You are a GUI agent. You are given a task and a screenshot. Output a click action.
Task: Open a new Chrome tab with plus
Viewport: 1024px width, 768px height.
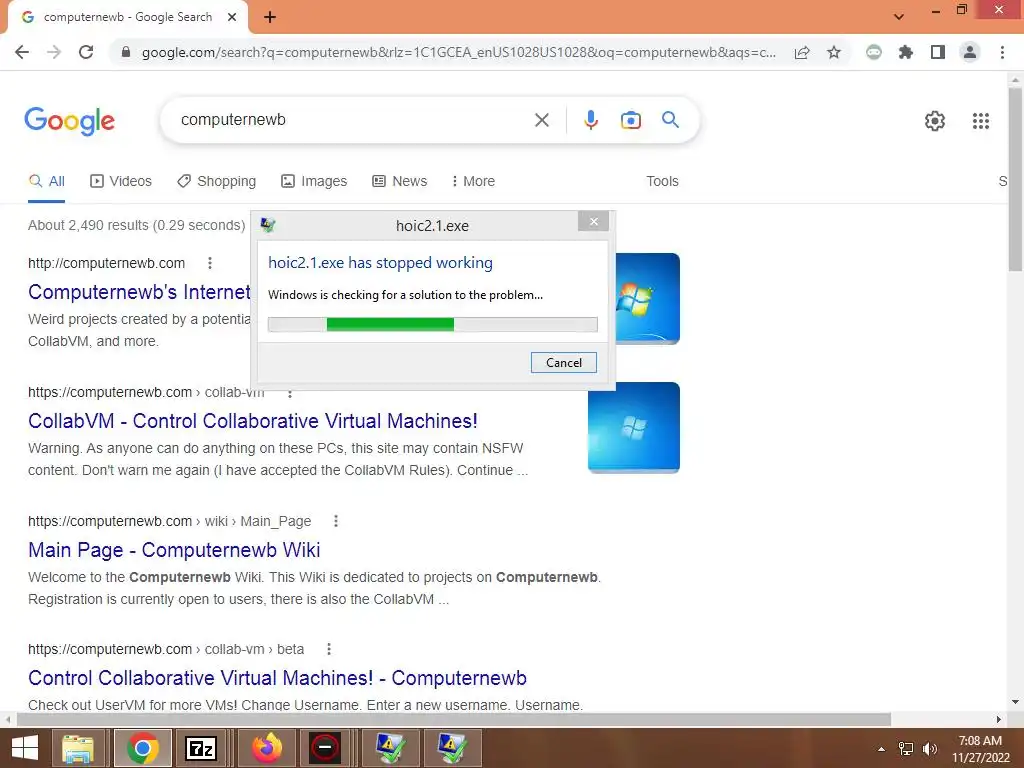tap(270, 18)
